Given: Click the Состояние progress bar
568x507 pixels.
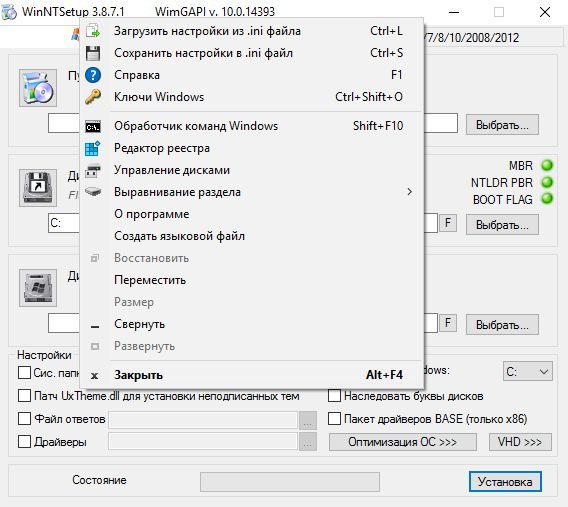Looking at the screenshot, I should 290,482.
